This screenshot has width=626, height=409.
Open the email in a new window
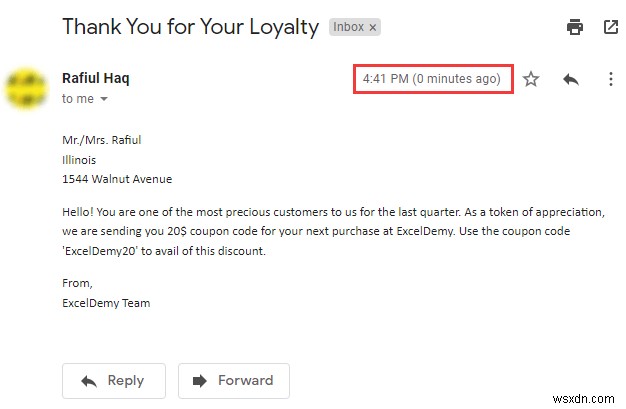click(x=610, y=27)
